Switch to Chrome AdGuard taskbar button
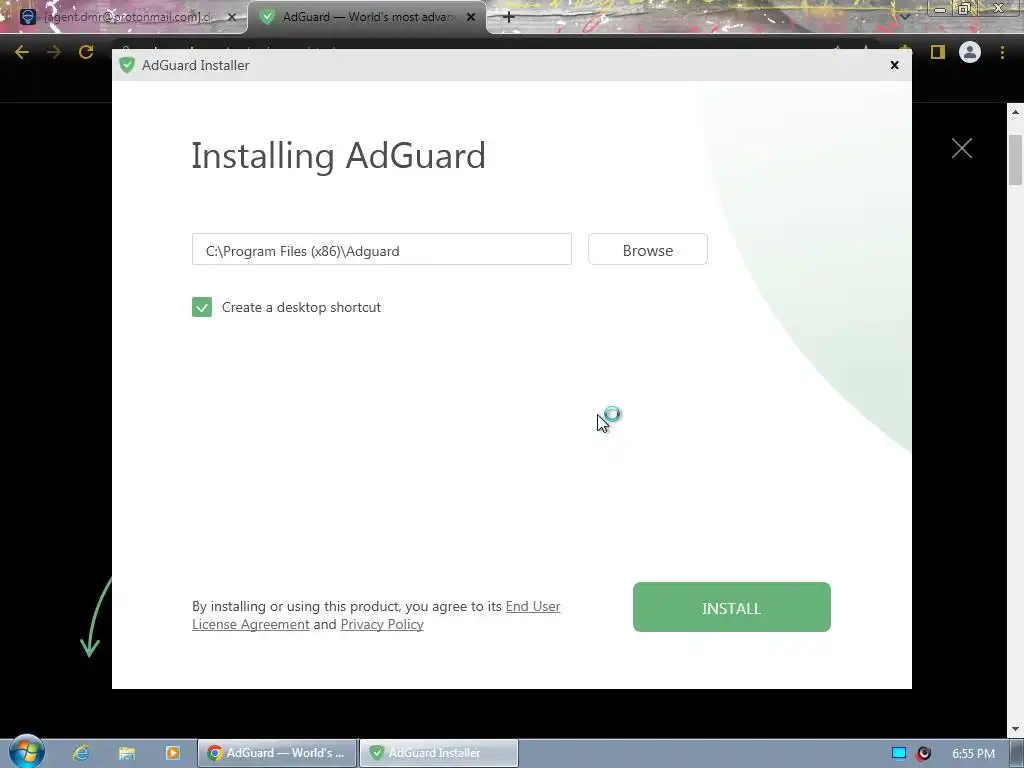Viewport: 1024px width, 768px height. [x=277, y=753]
